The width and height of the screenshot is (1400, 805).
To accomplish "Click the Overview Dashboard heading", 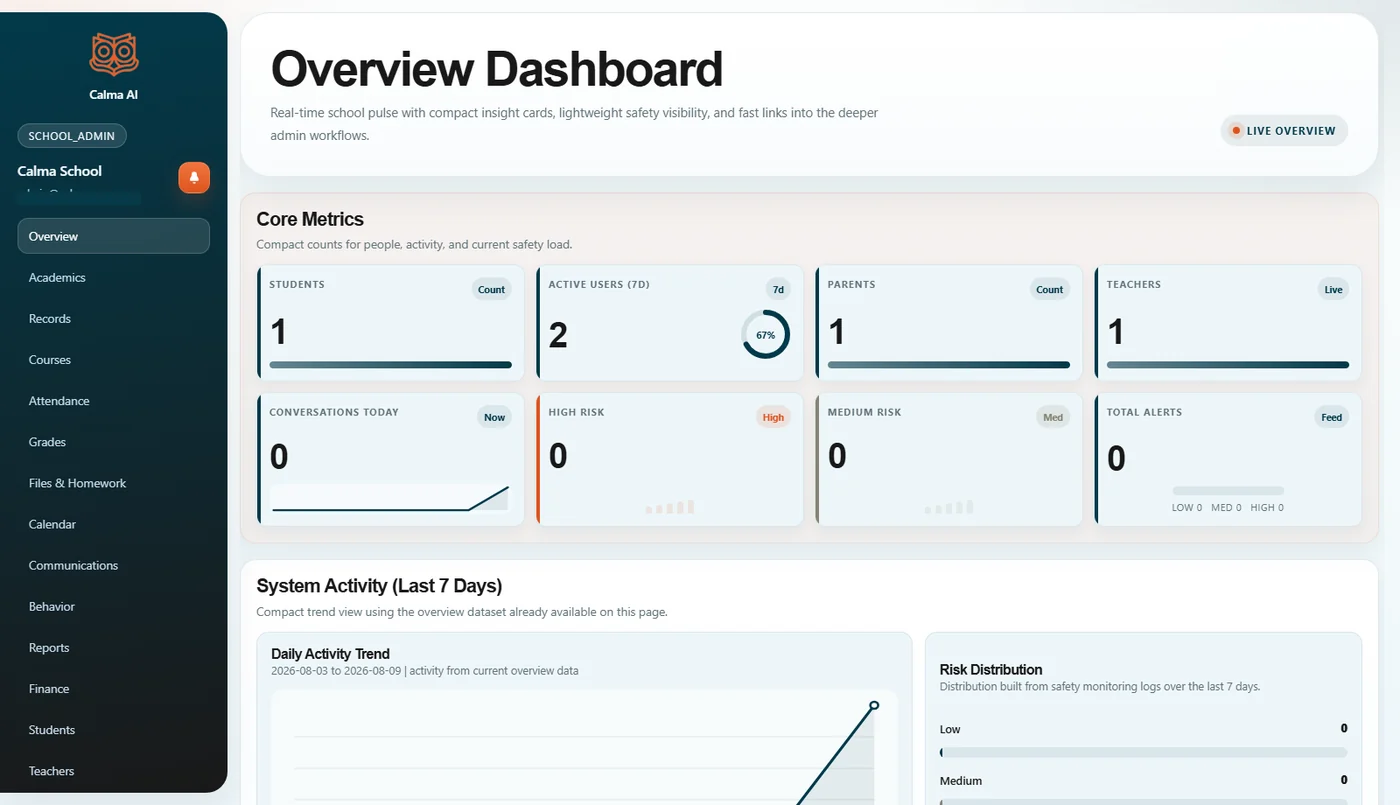I will coord(497,69).
